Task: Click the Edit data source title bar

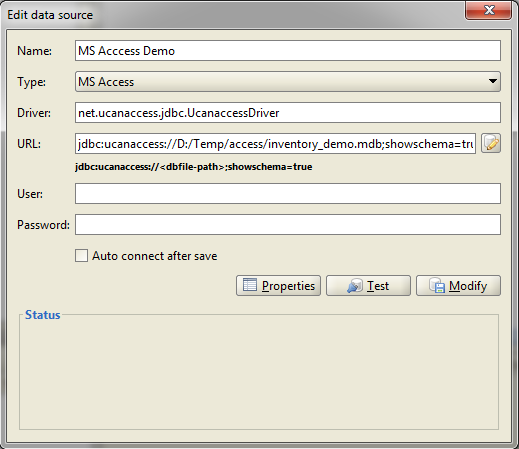Action: [x=233, y=14]
